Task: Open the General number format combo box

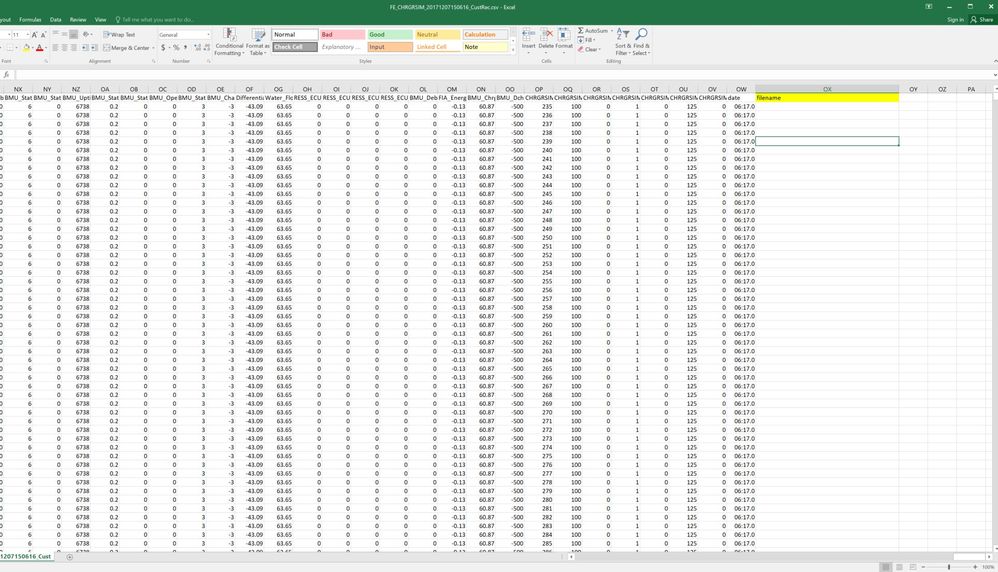Action: [184, 35]
